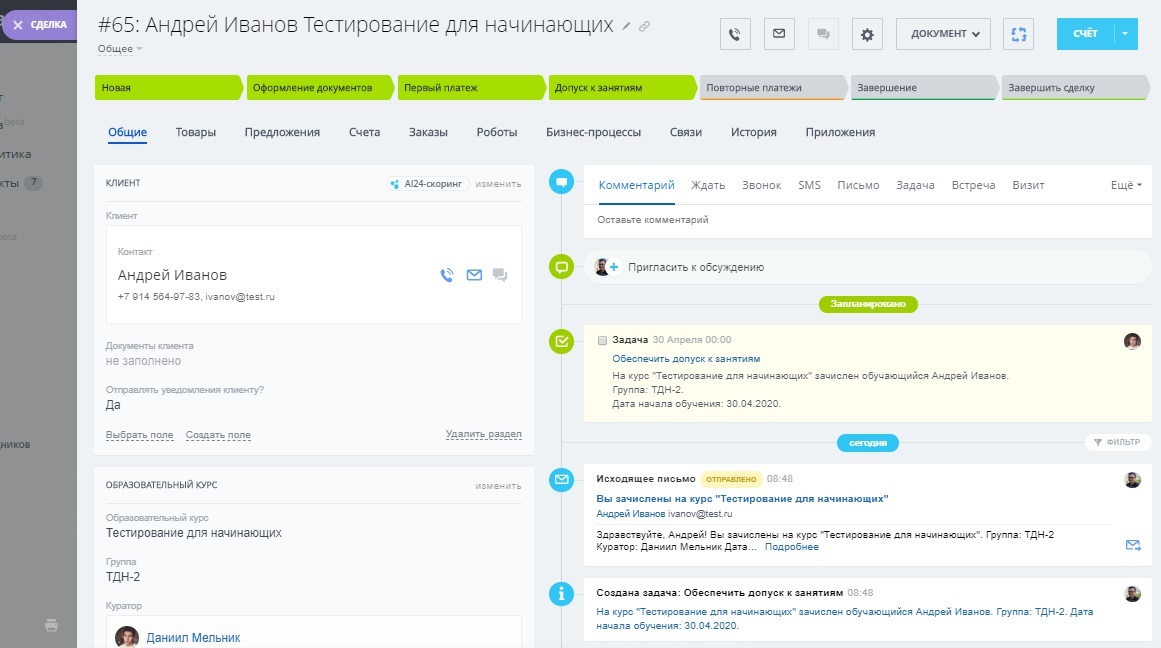Switch to the Товары tab
Screen dimensions: 1161x648
point(196,132)
